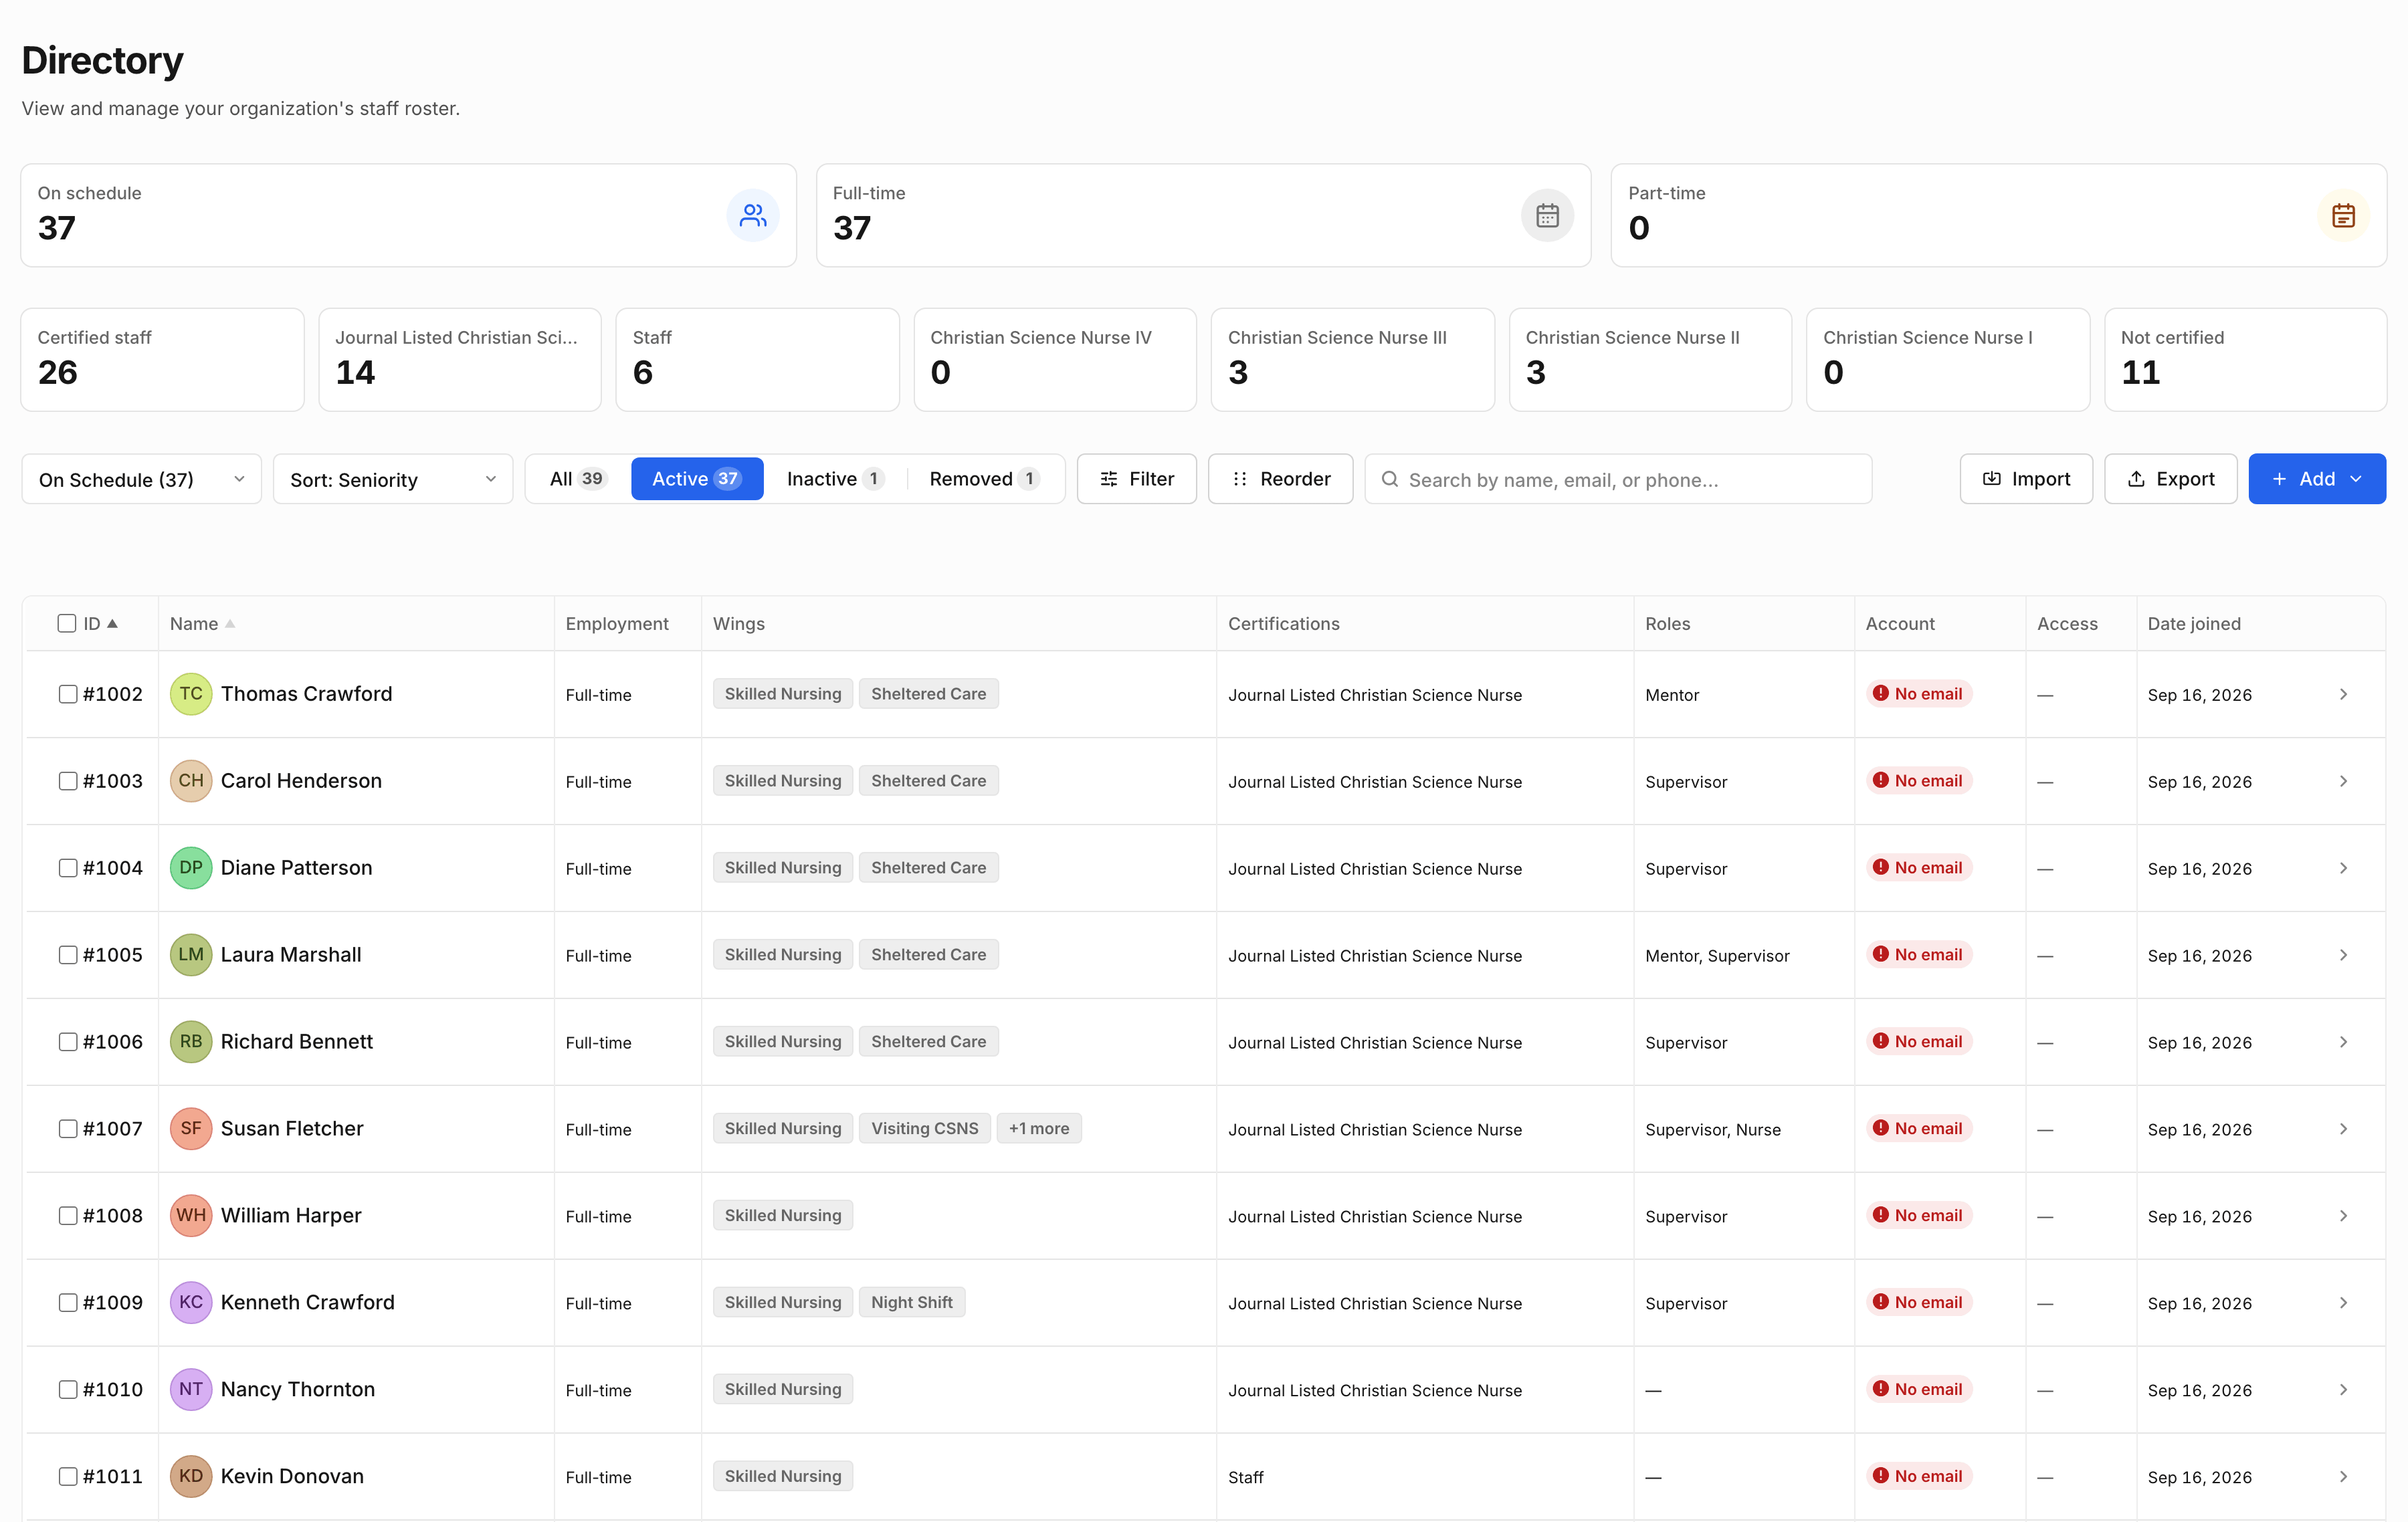Open the Not certified stat card
This screenshot has height=1522, width=2408.
(x=2246, y=360)
